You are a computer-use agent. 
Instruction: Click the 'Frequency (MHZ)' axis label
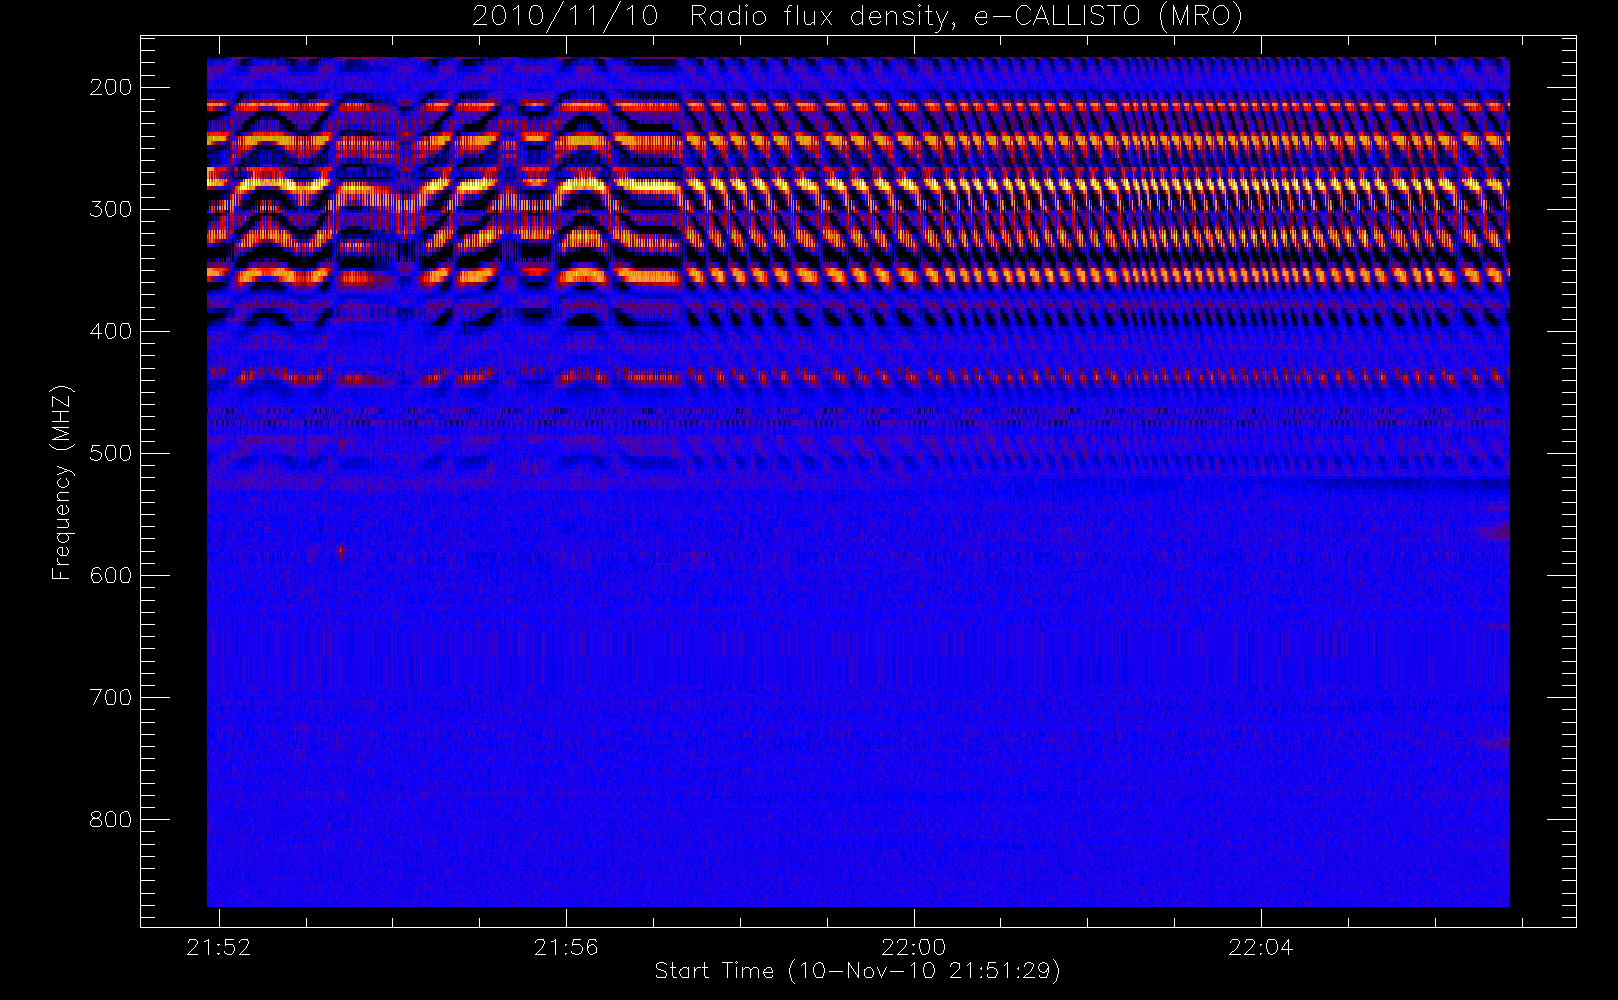(62, 482)
